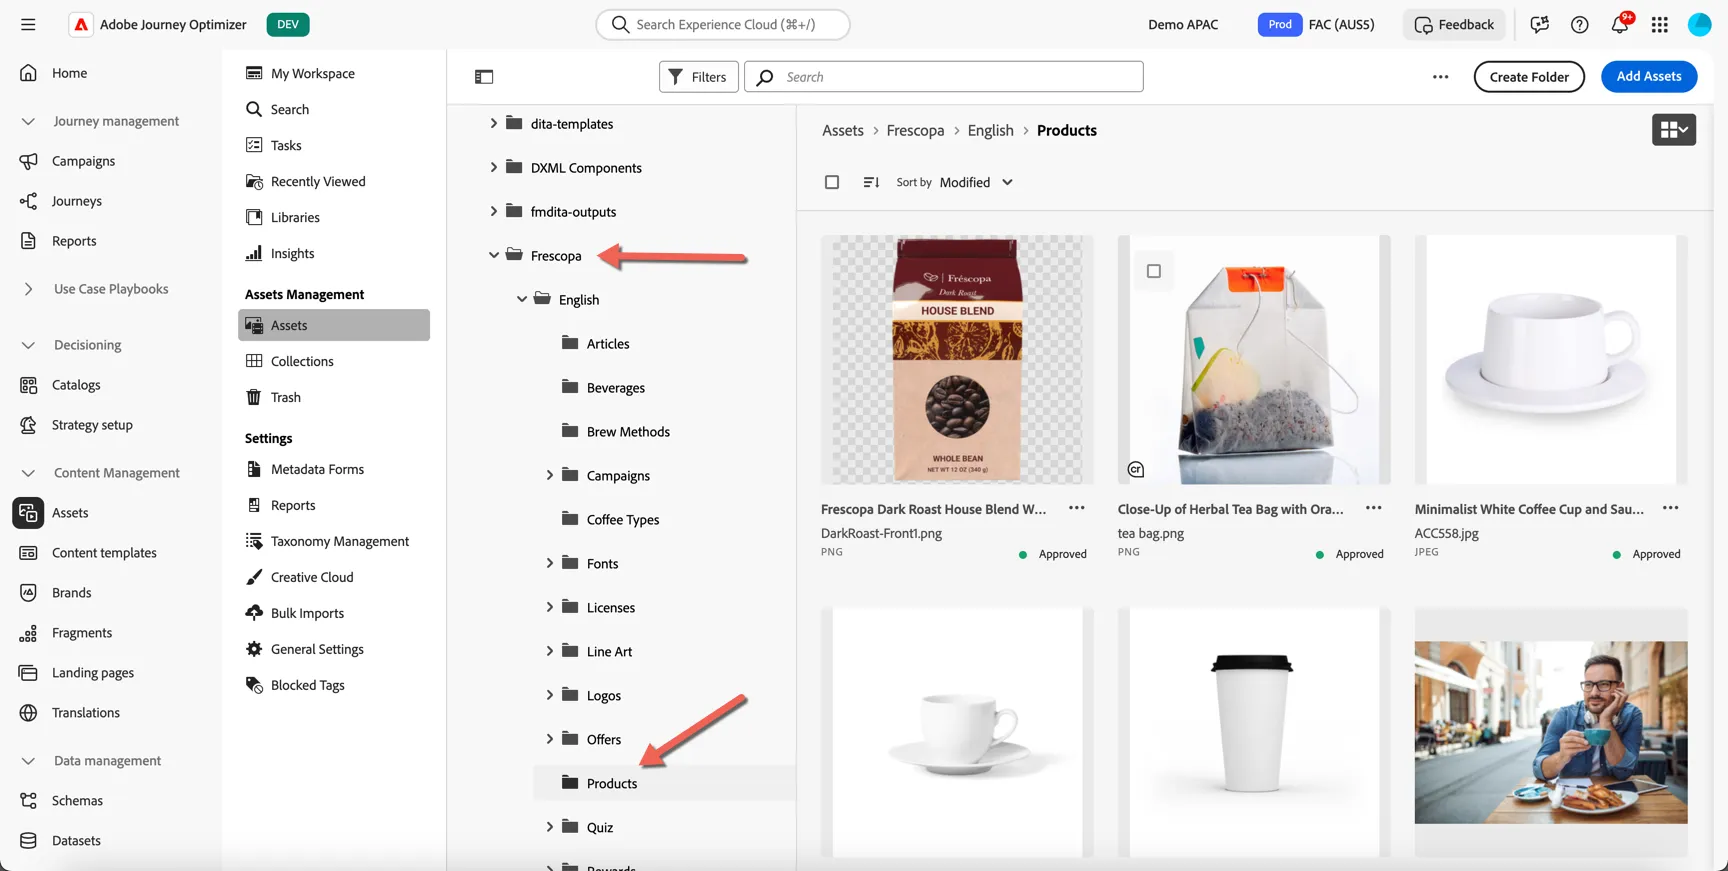Open the app switcher grid icon
Screen dimensions: 1728x871
1660,24
